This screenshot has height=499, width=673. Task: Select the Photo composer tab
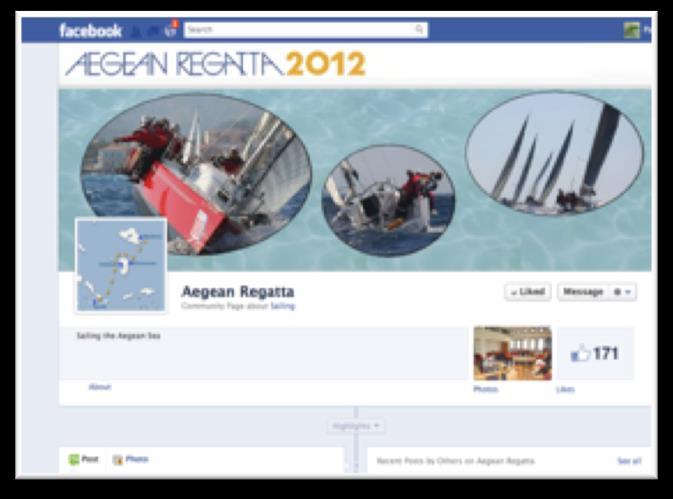(x=130, y=460)
